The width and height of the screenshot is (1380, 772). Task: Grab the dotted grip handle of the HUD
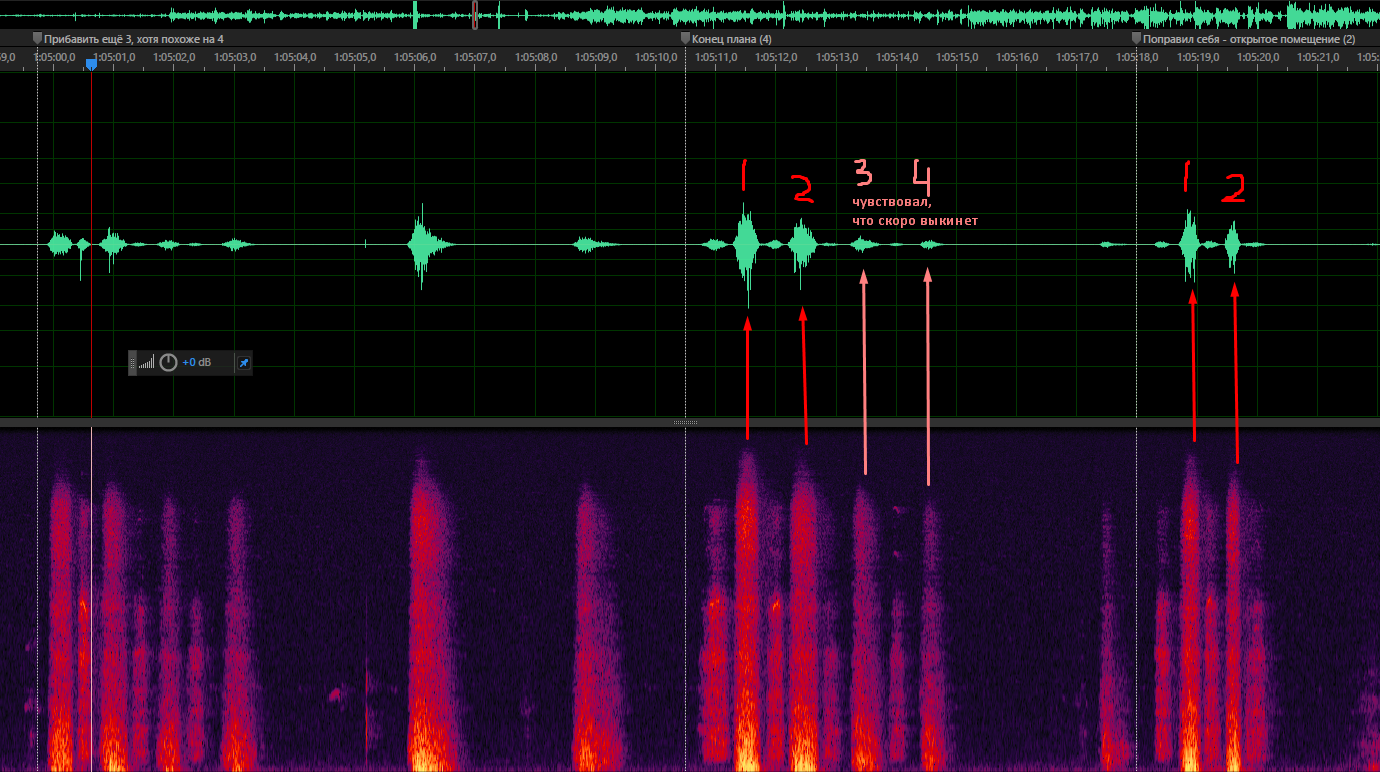point(132,363)
